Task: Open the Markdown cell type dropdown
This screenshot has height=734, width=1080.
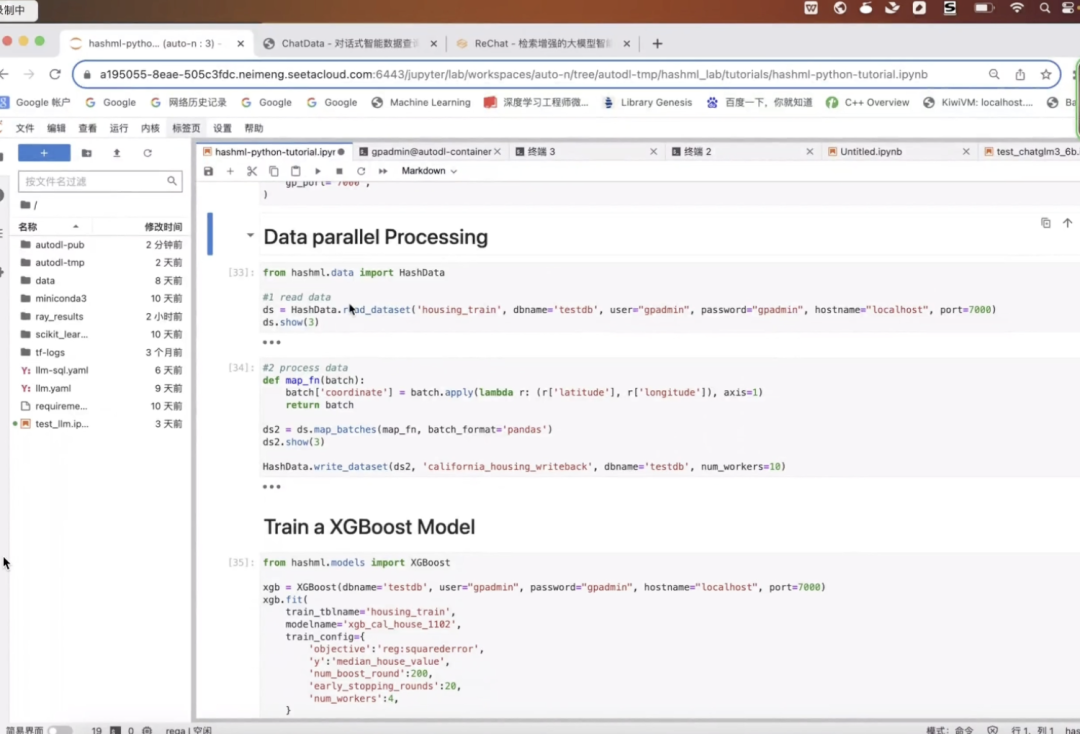Action: click(x=429, y=171)
